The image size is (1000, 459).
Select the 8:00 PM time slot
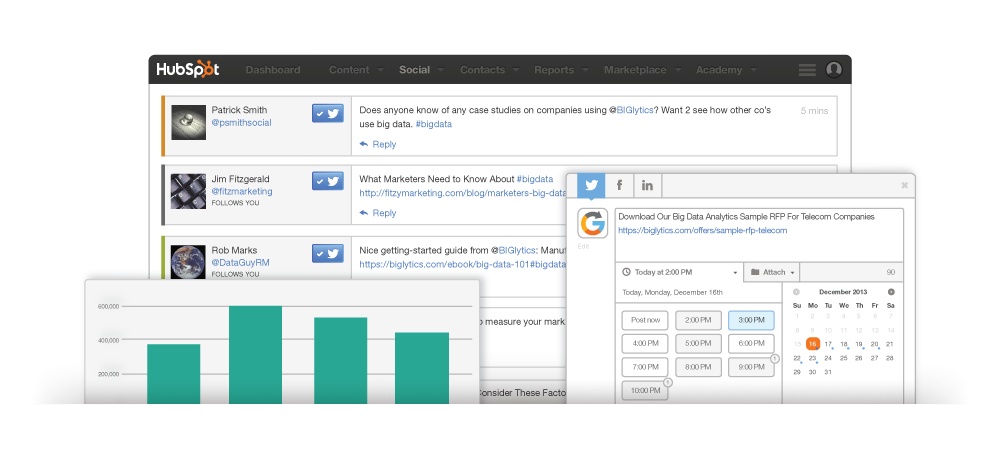(698, 367)
